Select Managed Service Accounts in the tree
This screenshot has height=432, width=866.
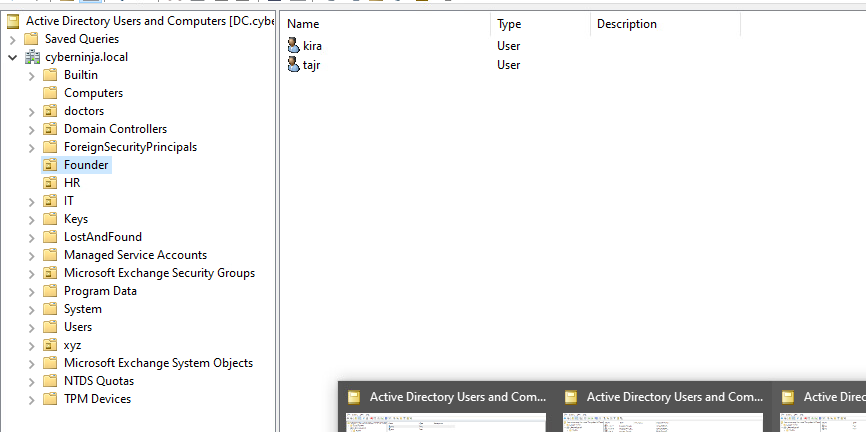135,255
